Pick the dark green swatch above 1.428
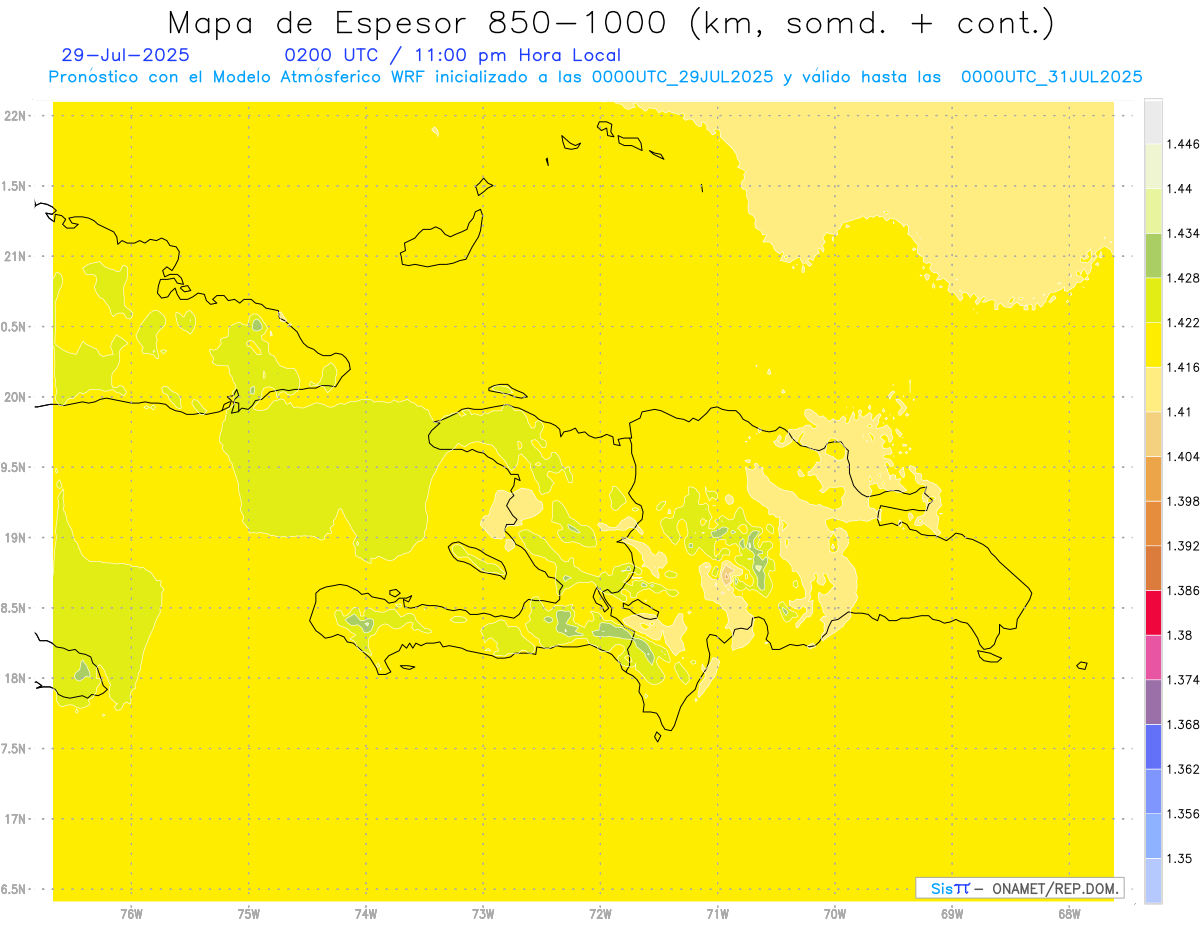Screen dimensions: 1200x927 pyautogui.click(x=1153, y=255)
